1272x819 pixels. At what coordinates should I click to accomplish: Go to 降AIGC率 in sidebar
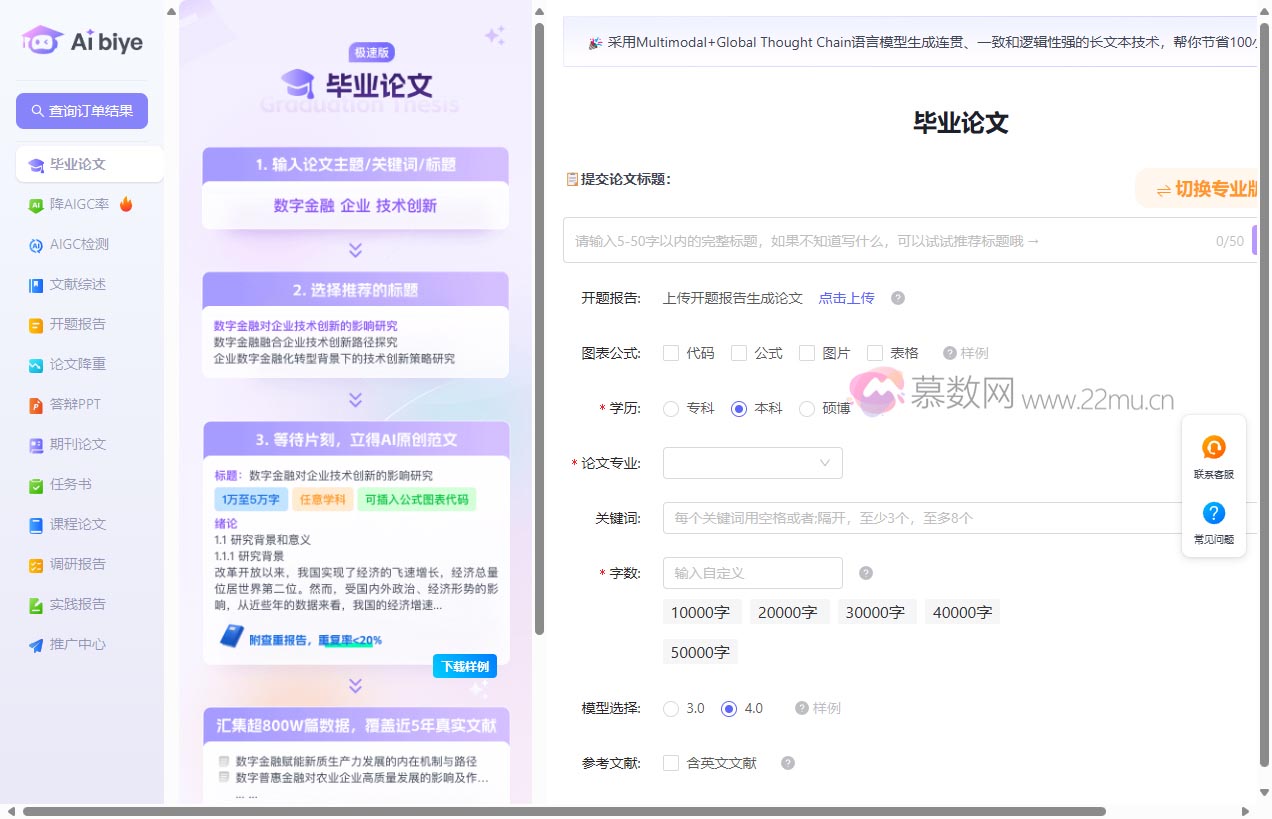click(80, 204)
